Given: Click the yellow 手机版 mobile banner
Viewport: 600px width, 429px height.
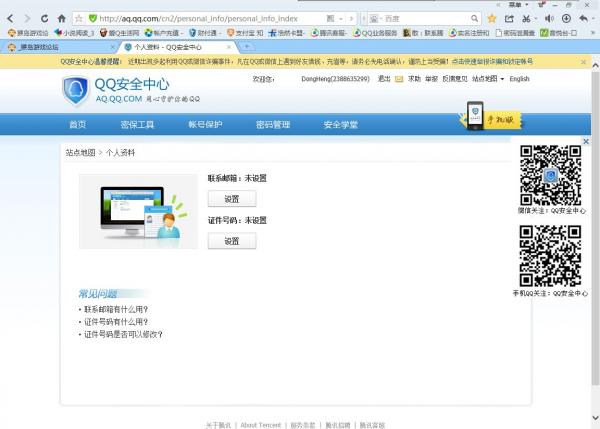Looking at the screenshot, I should click(492, 117).
